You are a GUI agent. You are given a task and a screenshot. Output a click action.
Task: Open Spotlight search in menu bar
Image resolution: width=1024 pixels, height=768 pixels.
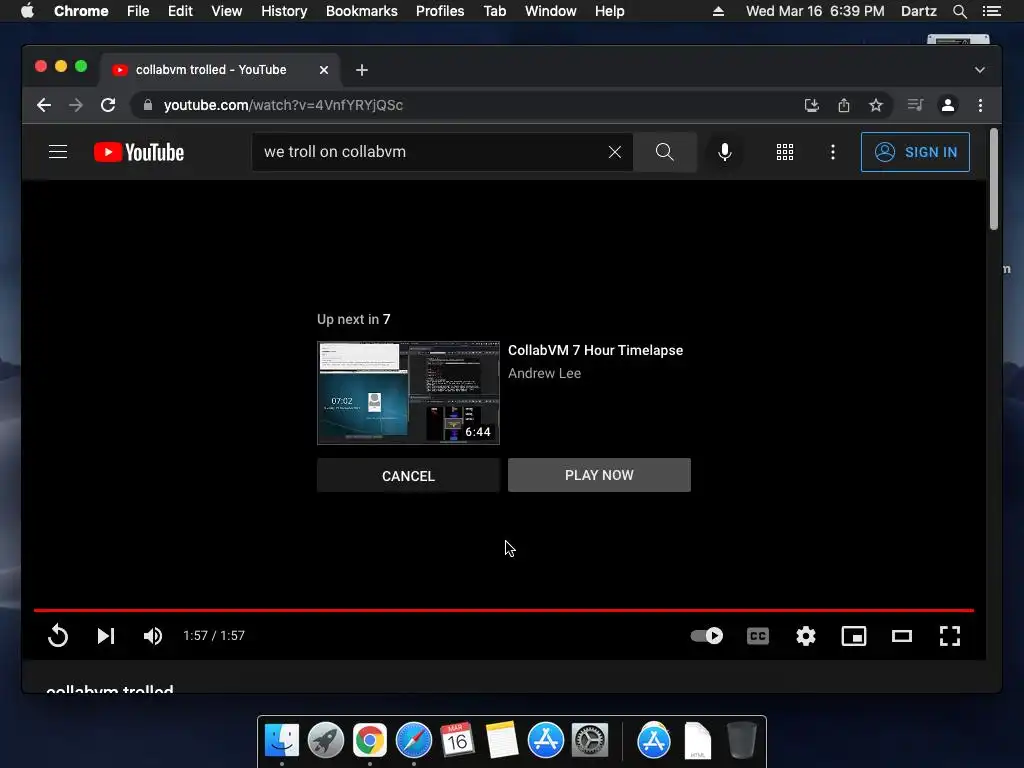pyautogui.click(x=959, y=11)
